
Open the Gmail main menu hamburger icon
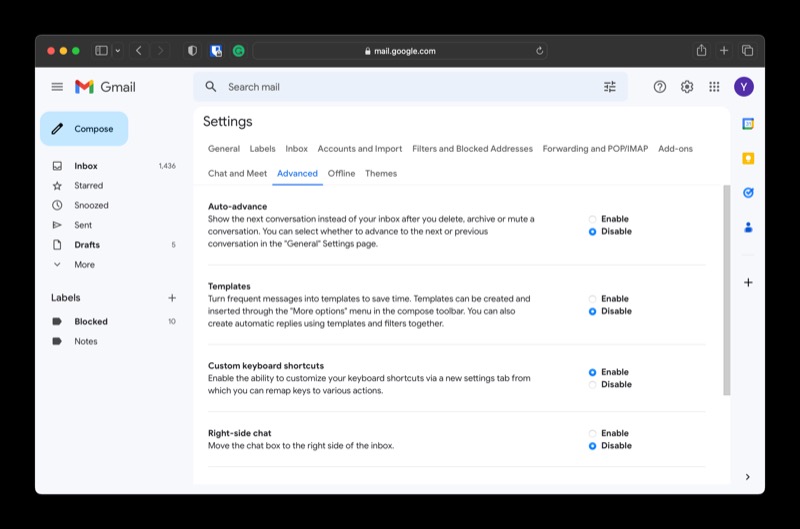tap(57, 87)
